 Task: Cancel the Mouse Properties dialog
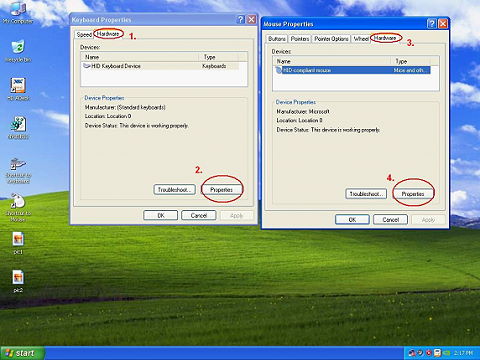[x=391, y=220]
